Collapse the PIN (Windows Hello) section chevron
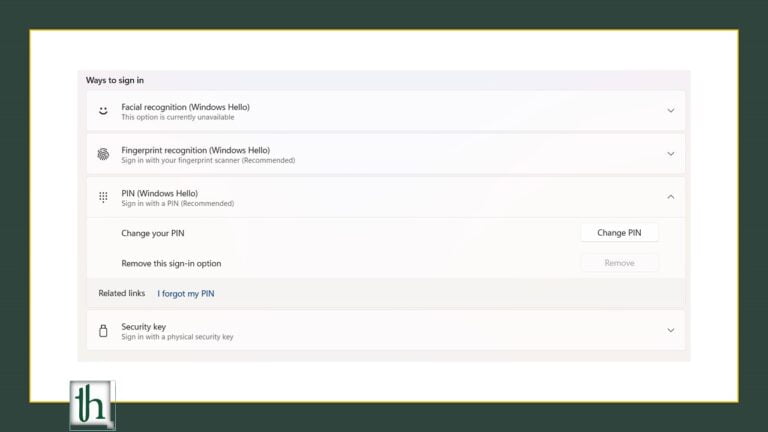 [x=670, y=197]
